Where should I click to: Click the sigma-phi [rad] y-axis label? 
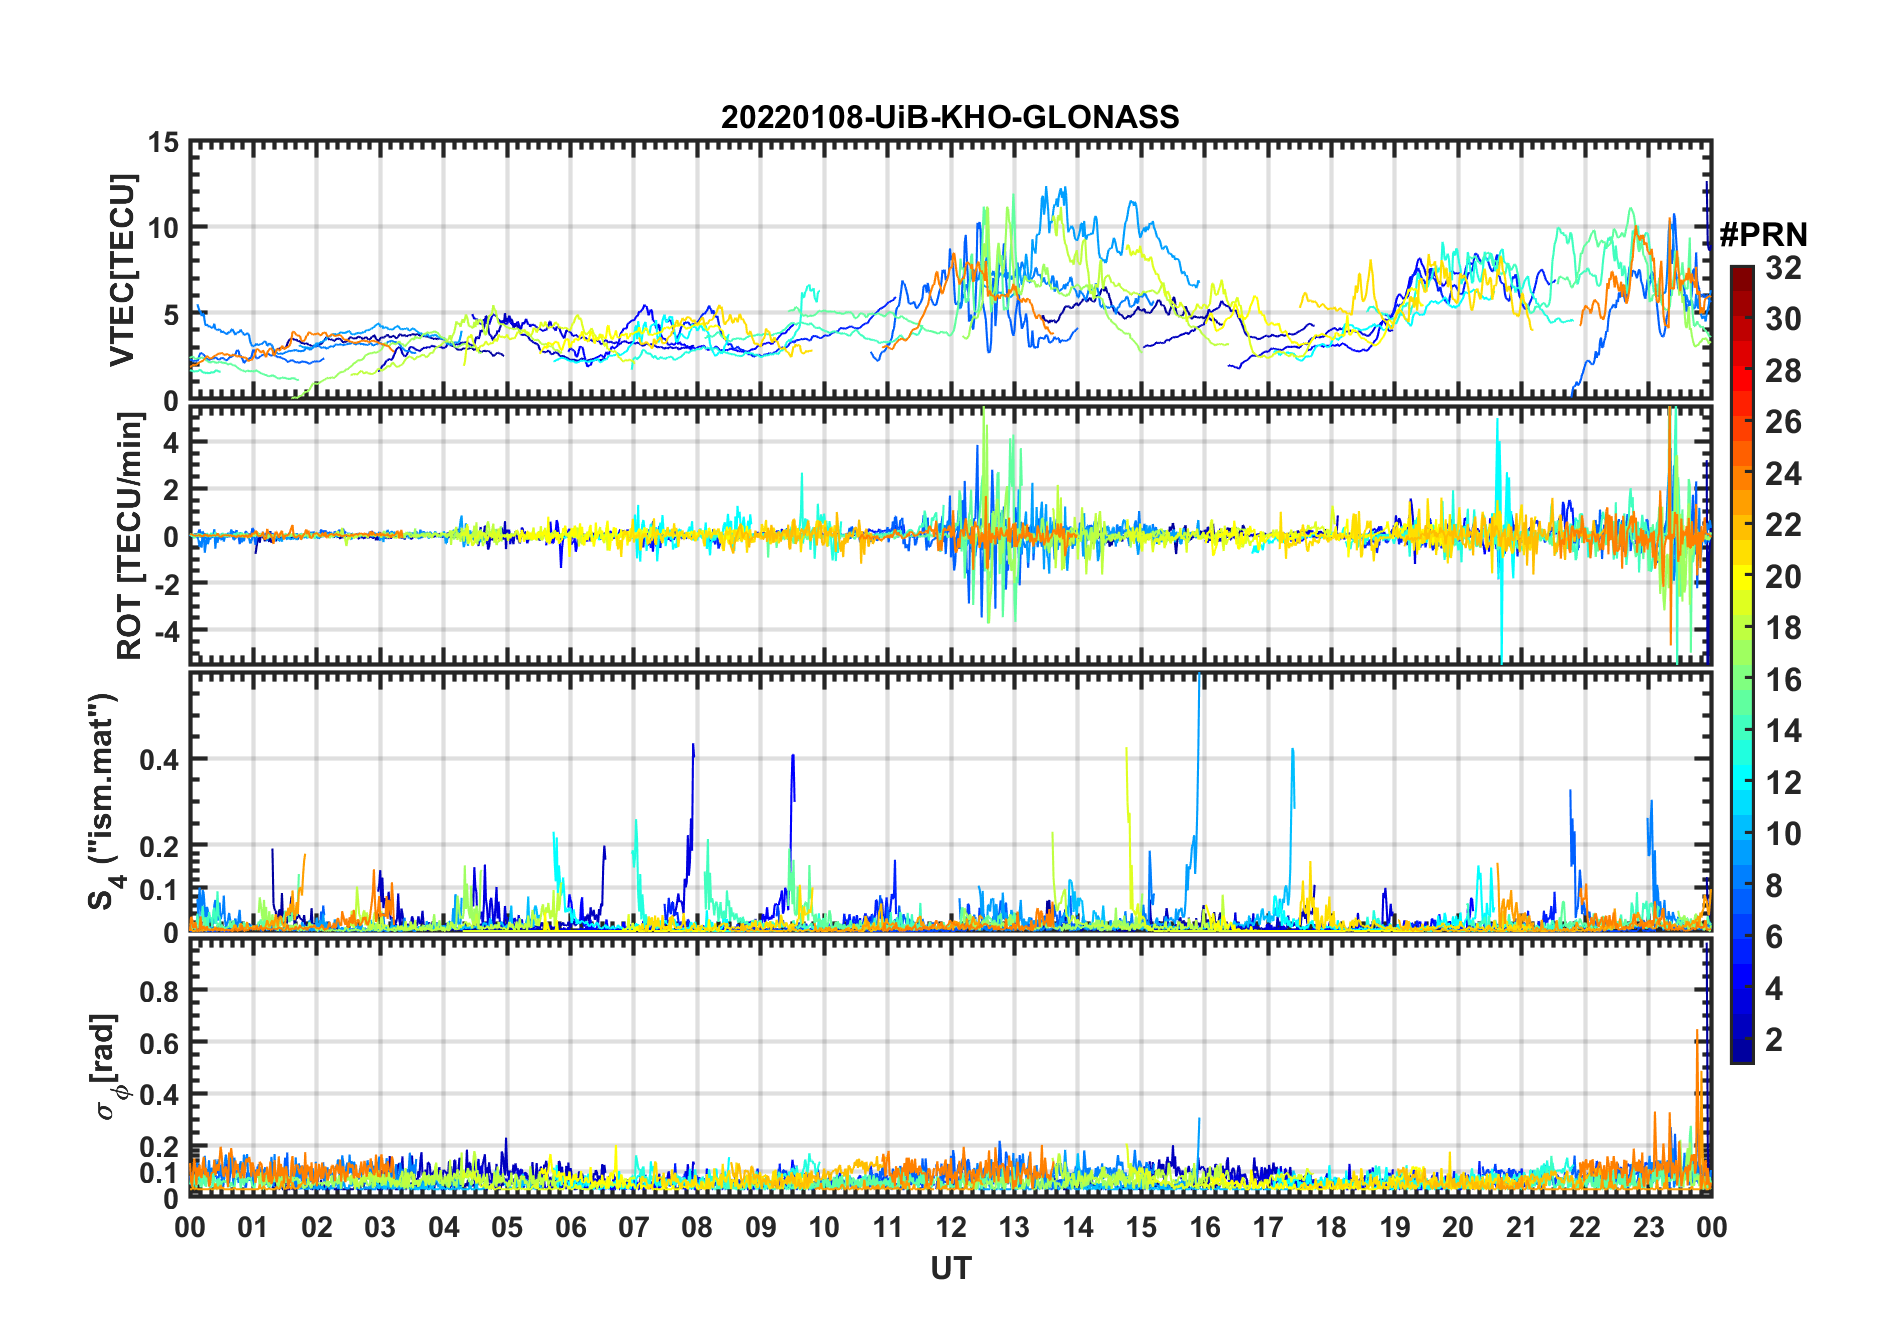pyautogui.click(x=106, y=1066)
